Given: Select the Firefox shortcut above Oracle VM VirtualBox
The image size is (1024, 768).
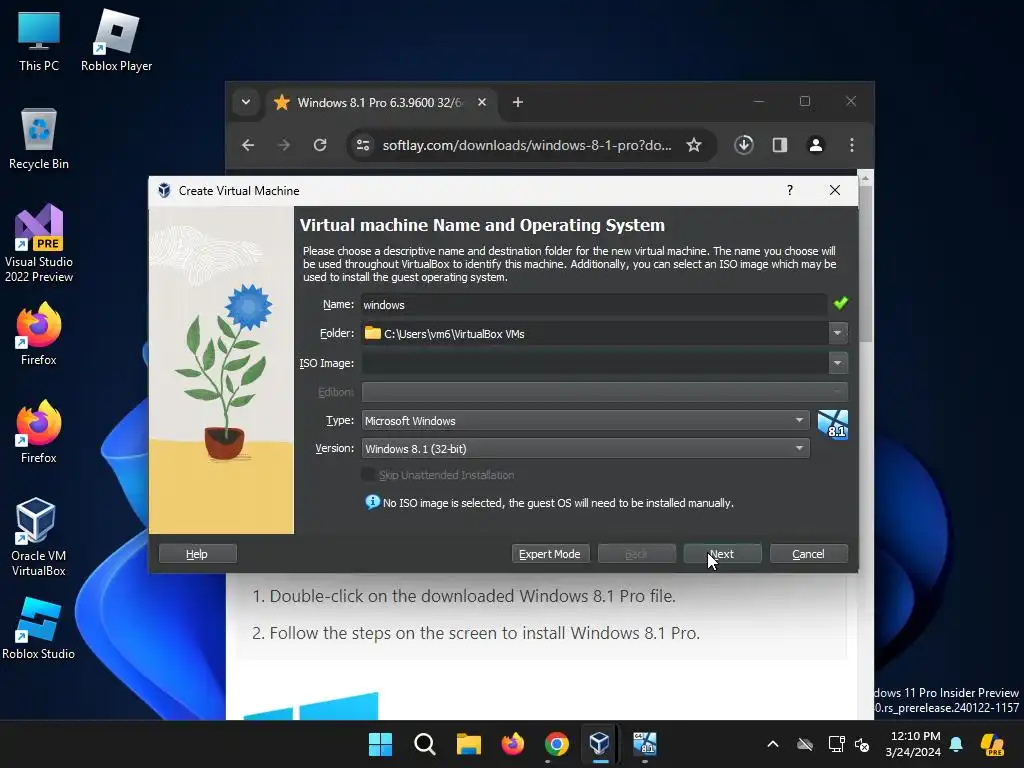Looking at the screenshot, I should coord(39,432).
